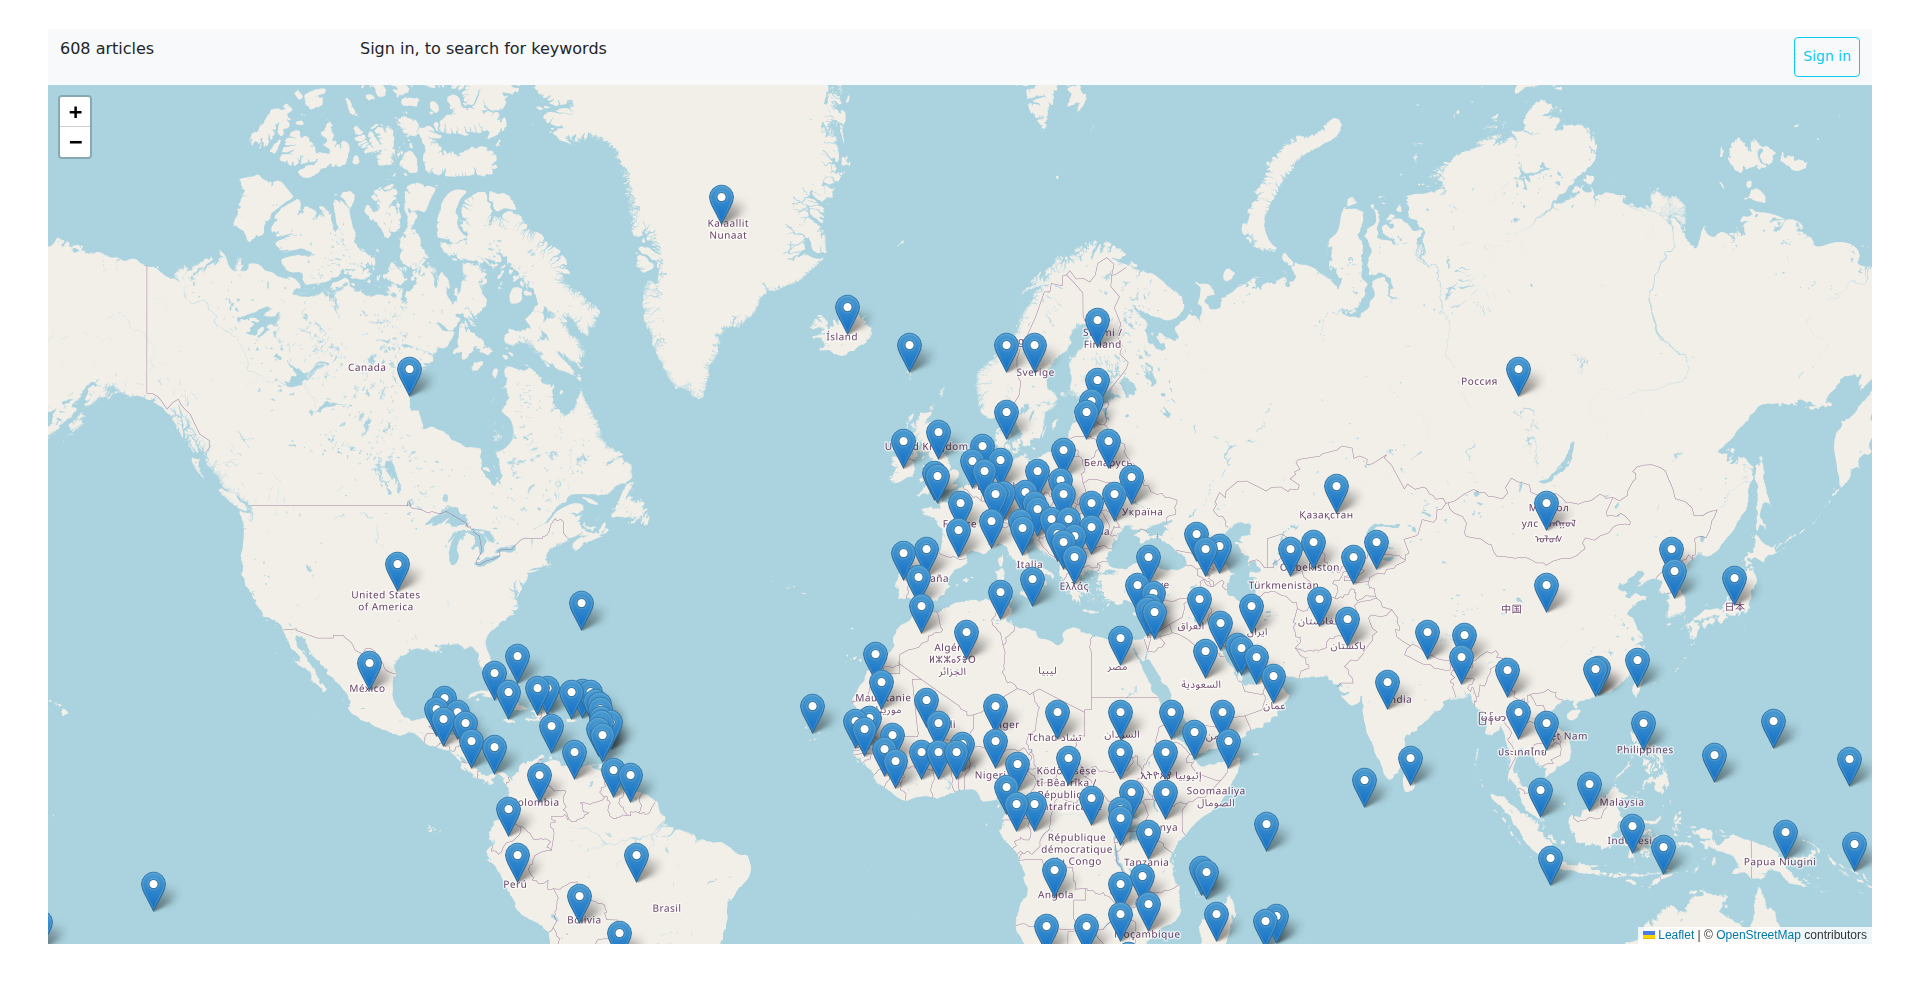This screenshot has width=1920, height=993.
Task: Zoom out using the minus control
Action: coord(75,143)
